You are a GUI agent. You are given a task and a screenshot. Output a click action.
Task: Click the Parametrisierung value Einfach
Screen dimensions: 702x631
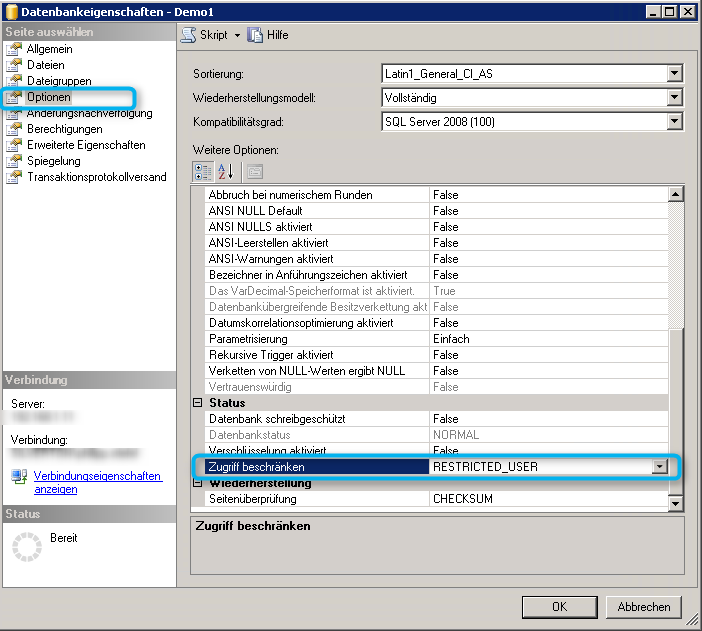[x=451, y=339]
